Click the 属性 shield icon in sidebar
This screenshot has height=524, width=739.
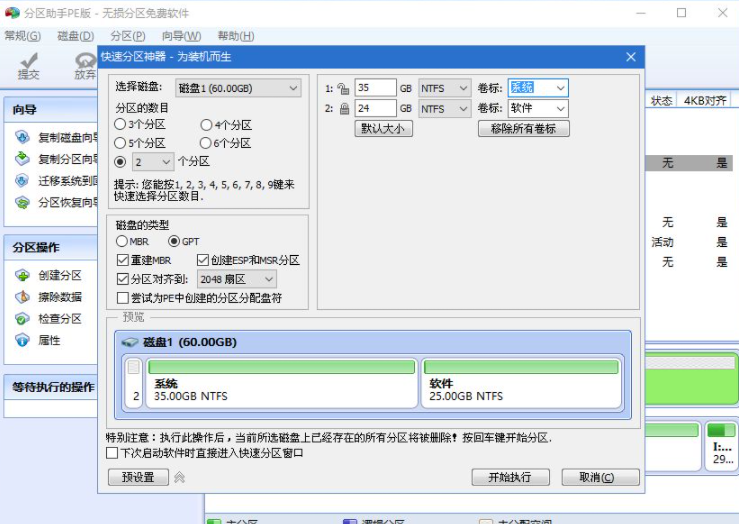pos(22,341)
